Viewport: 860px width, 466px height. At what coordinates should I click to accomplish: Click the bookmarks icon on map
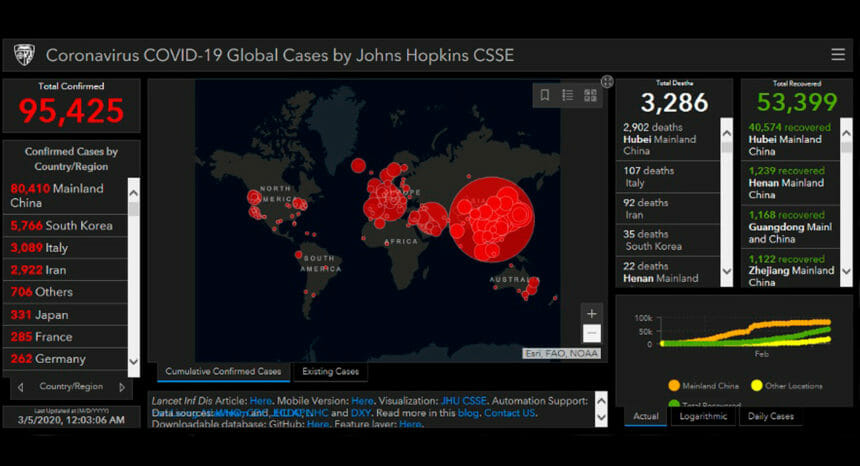(x=545, y=96)
